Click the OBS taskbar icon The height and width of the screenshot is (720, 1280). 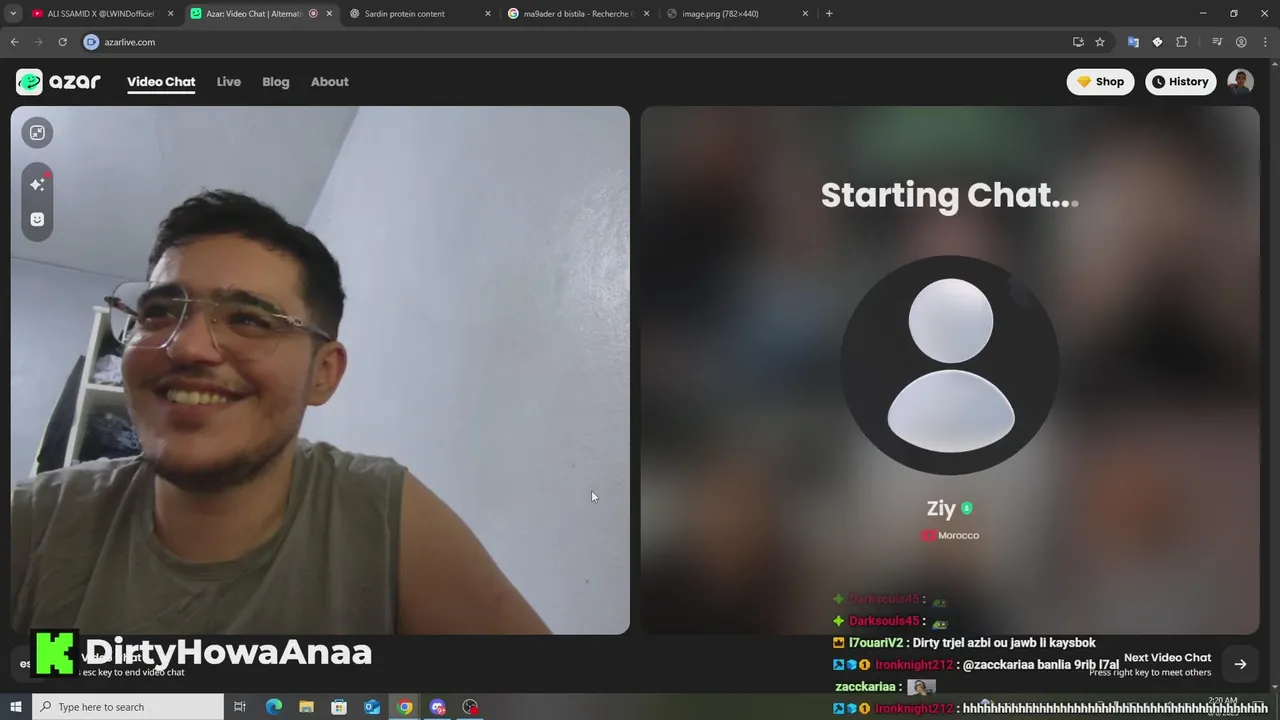tap(471, 707)
